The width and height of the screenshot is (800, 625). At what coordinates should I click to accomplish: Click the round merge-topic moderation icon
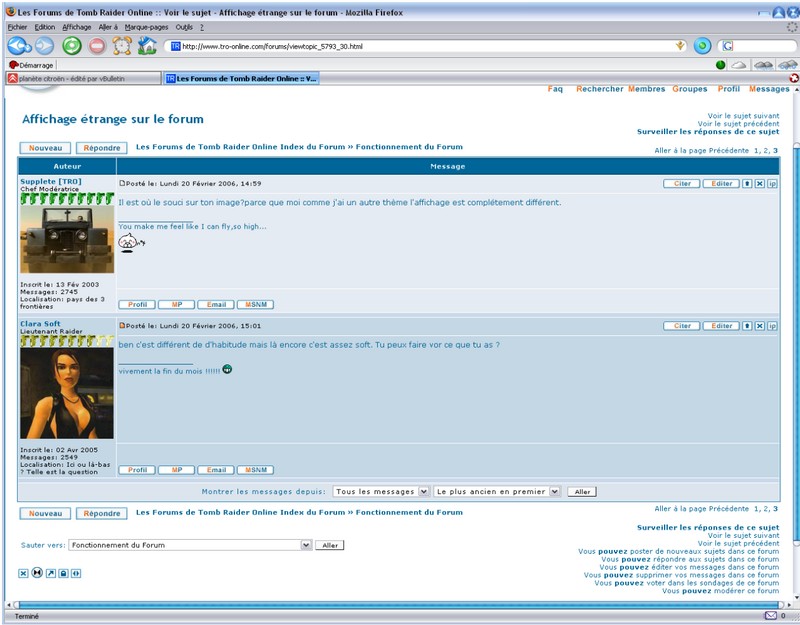click(37, 572)
